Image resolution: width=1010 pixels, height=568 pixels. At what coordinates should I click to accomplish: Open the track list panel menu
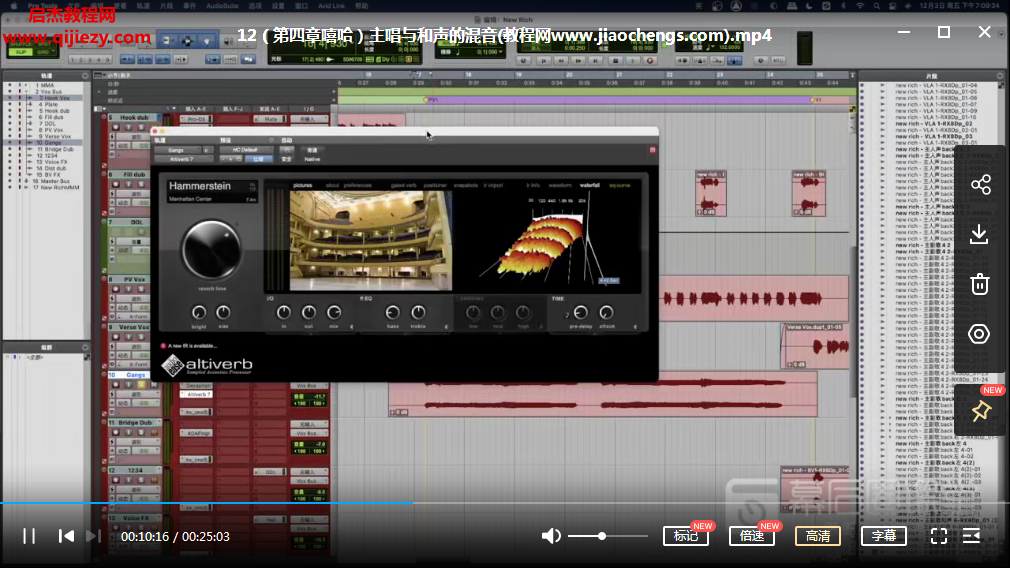[85, 76]
